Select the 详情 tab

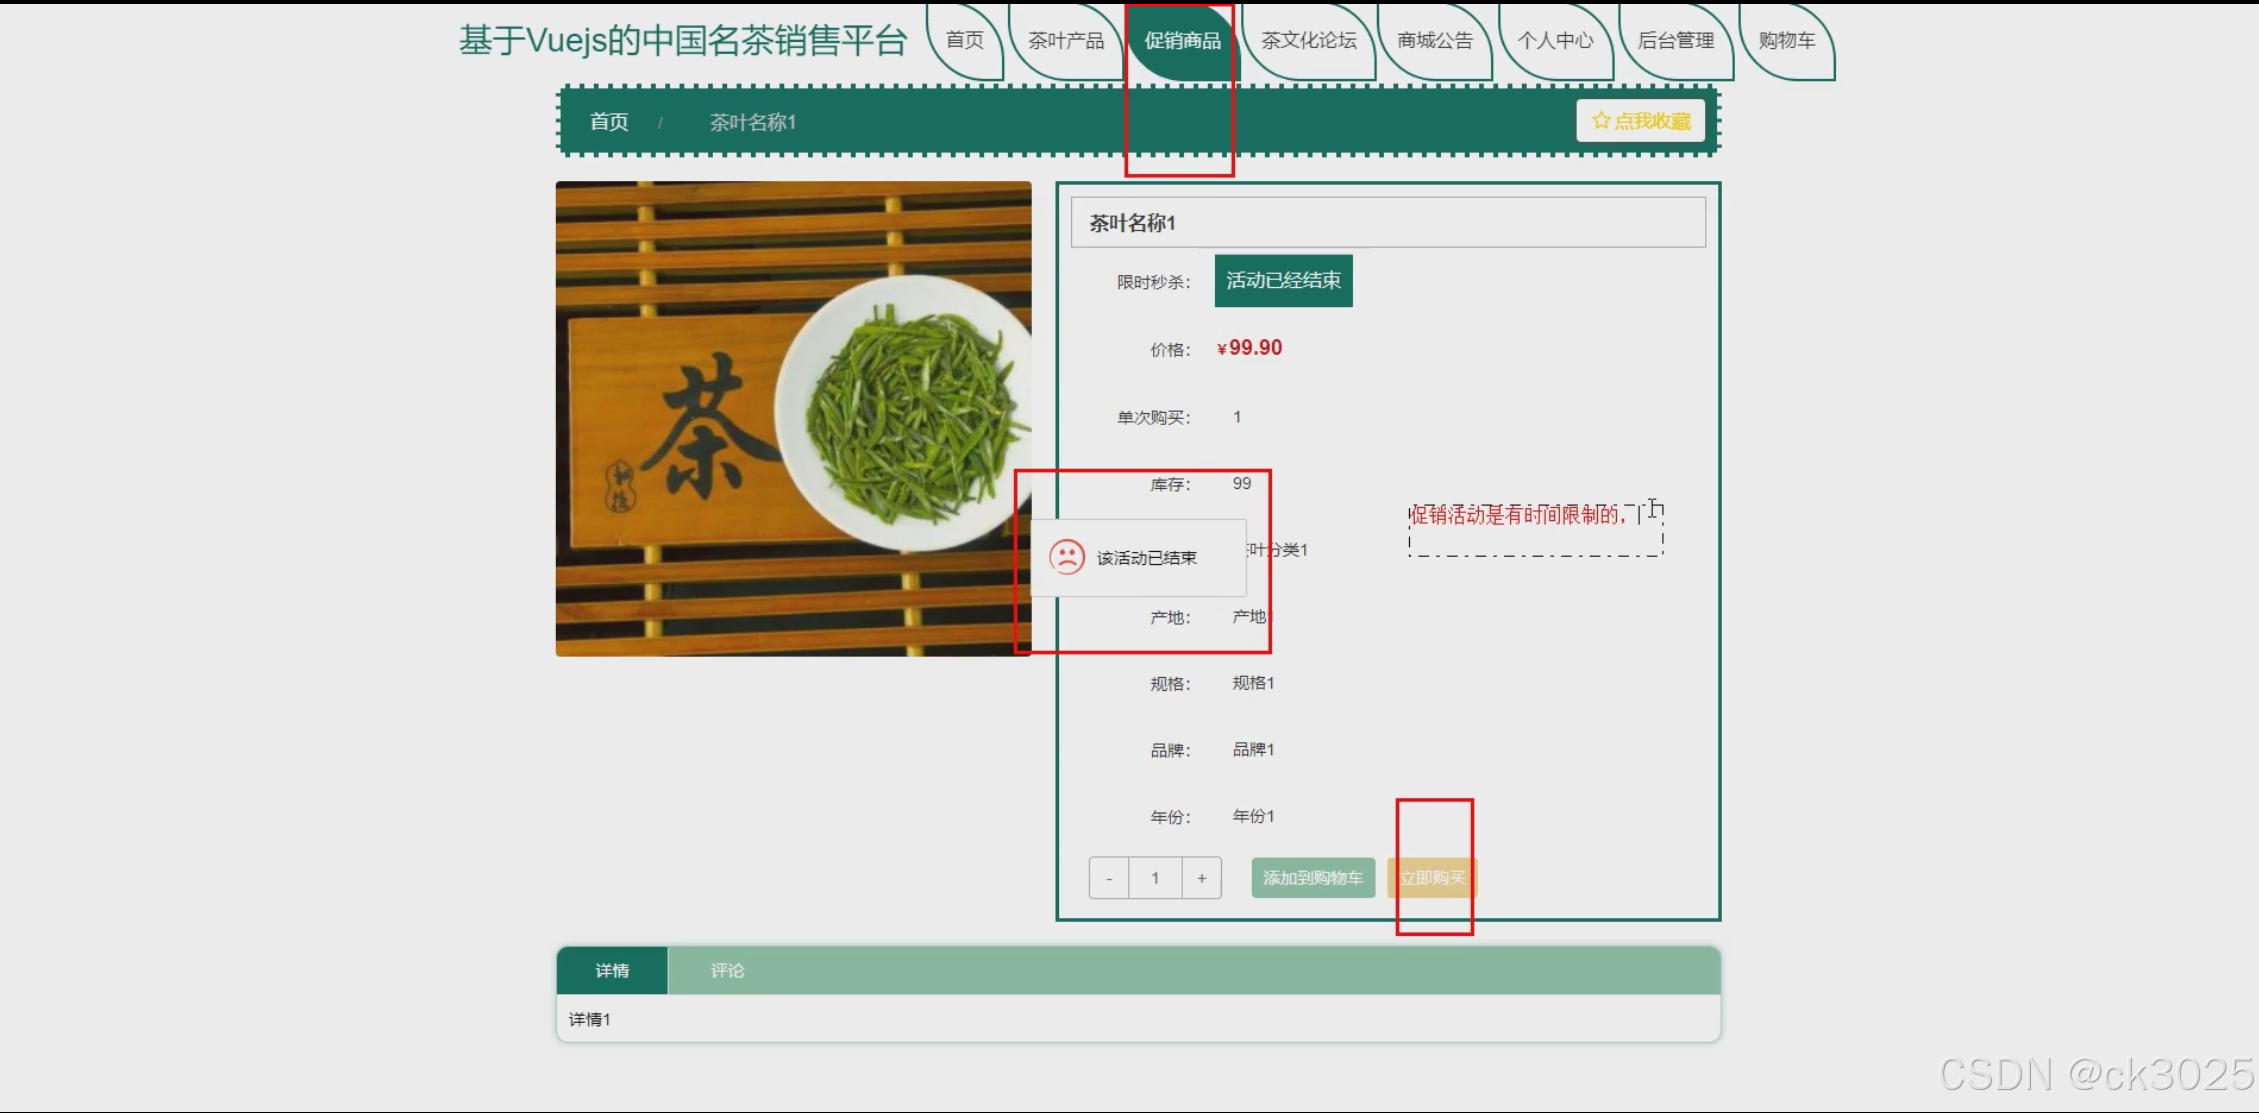pos(612,970)
